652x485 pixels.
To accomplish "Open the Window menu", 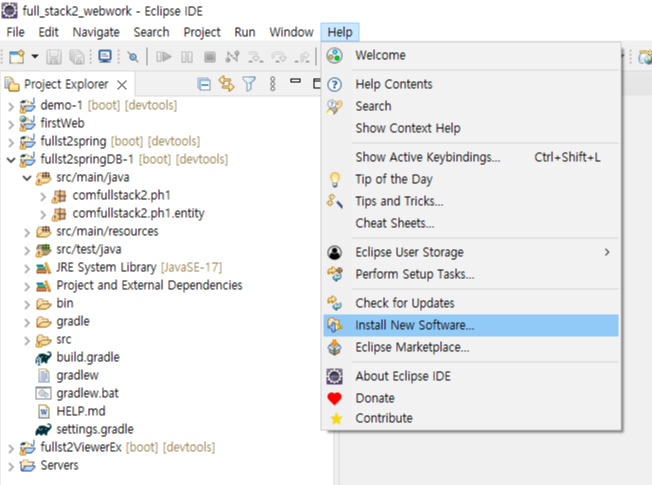I will click(291, 32).
